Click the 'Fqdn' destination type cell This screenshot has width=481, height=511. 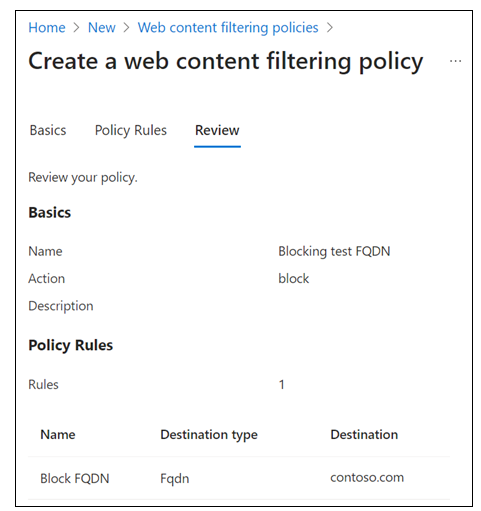(x=175, y=479)
